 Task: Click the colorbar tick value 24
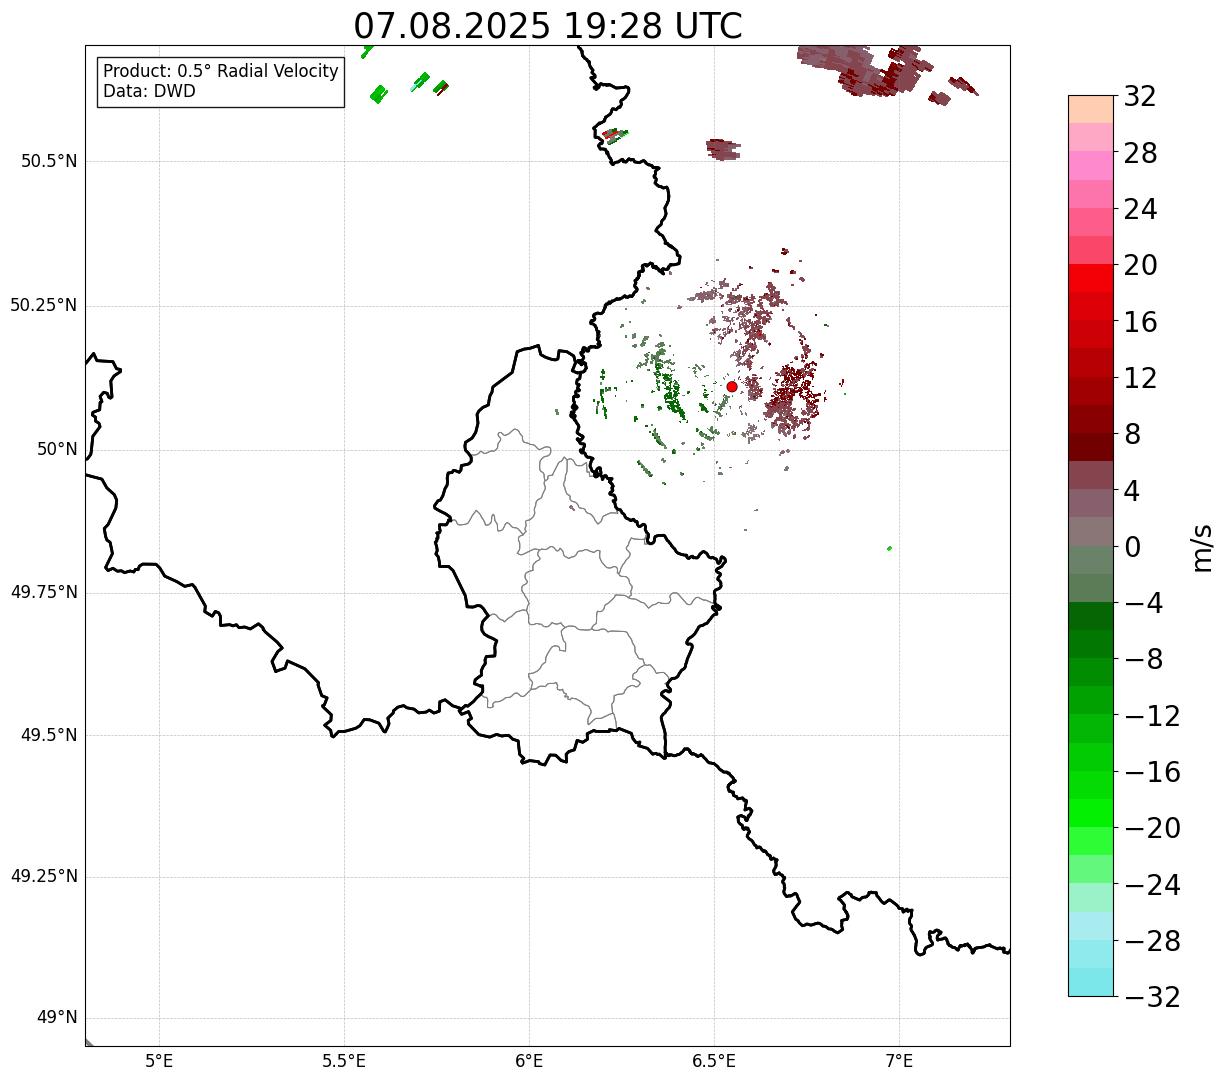[1140, 210]
